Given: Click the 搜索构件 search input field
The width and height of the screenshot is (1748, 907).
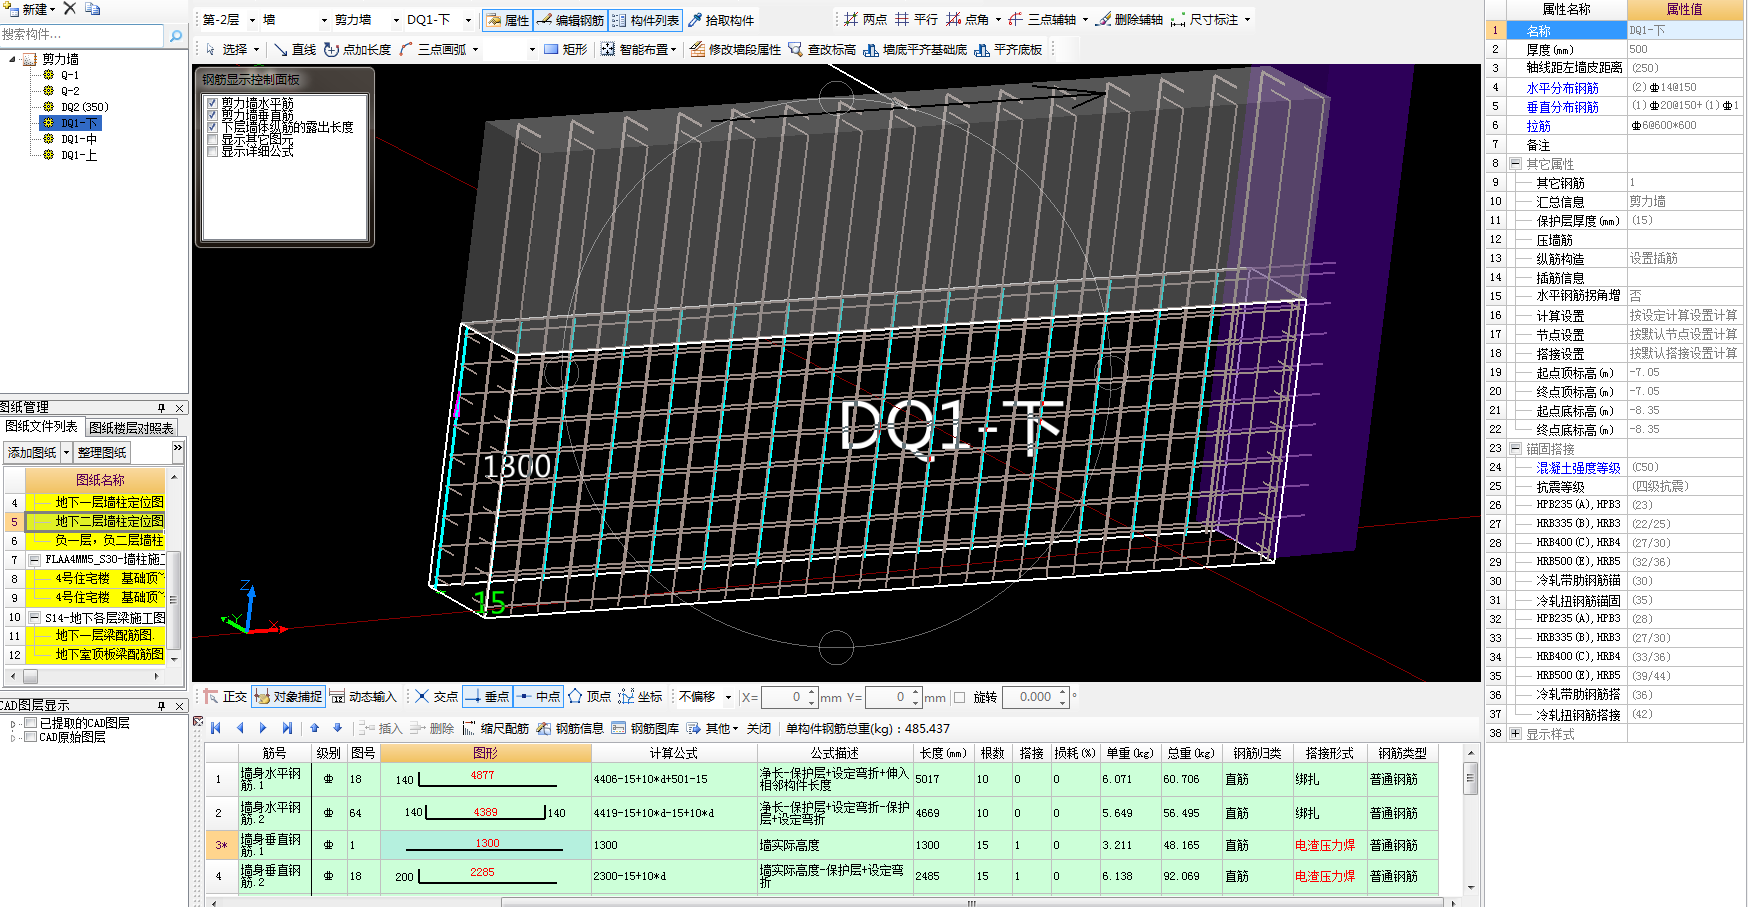Looking at the screenshot, I should [82, 35].
